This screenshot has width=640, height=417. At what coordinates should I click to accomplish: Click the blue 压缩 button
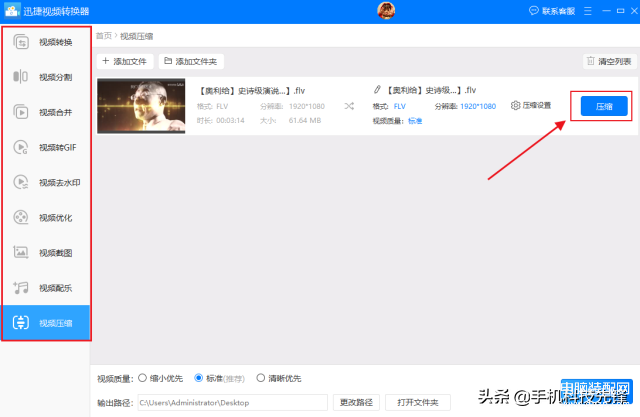click(x=604, y=106)
